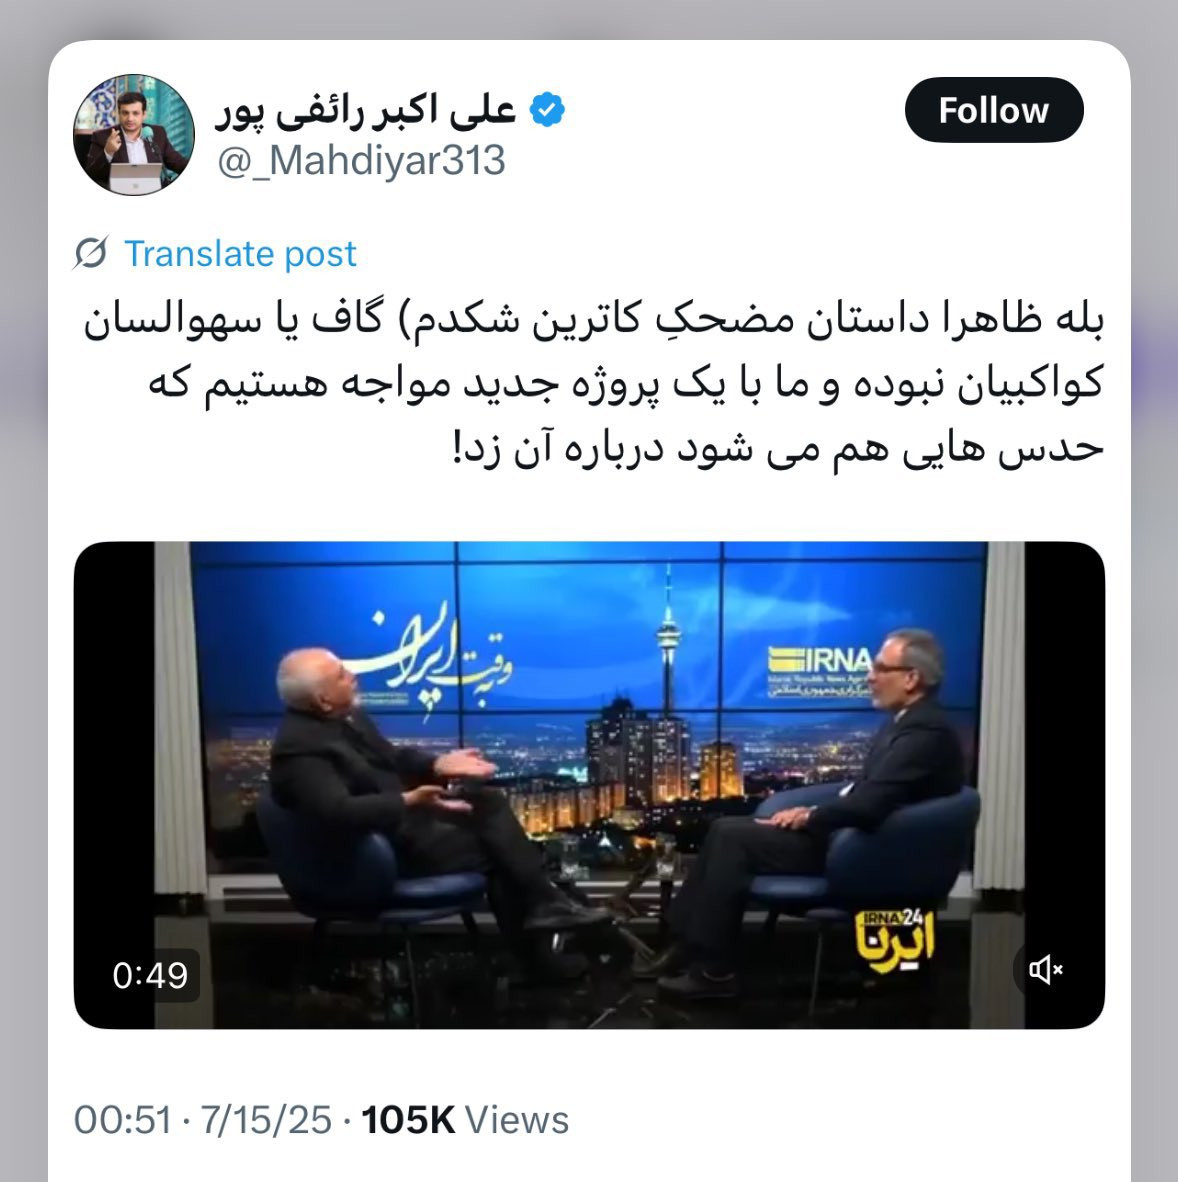The image size is (1178, 1182).
Task: Open the 105K Views count
Action: [x=465, y=1119]
